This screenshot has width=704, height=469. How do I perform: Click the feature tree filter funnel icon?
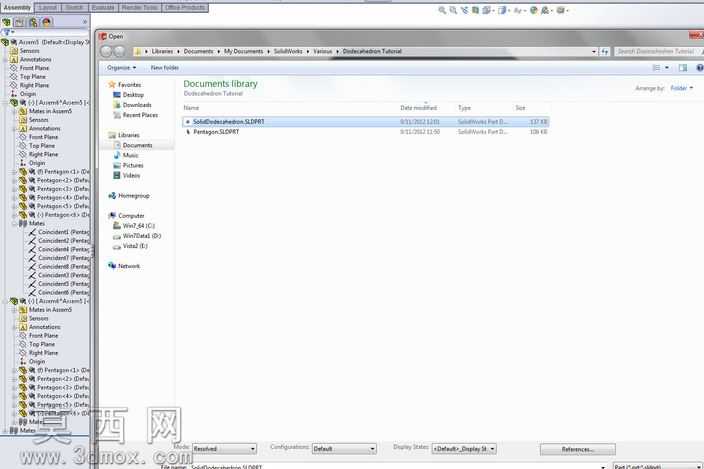(7, 32)
